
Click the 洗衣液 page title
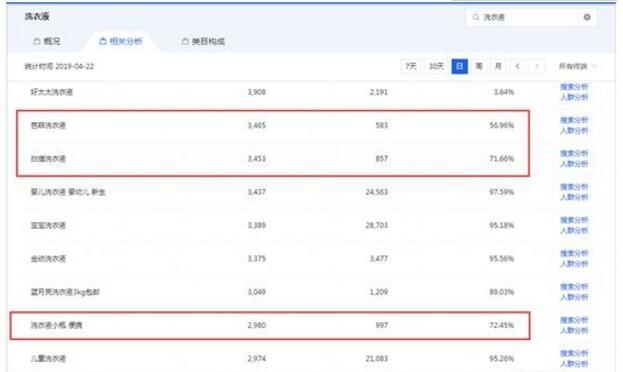(37, 17)
